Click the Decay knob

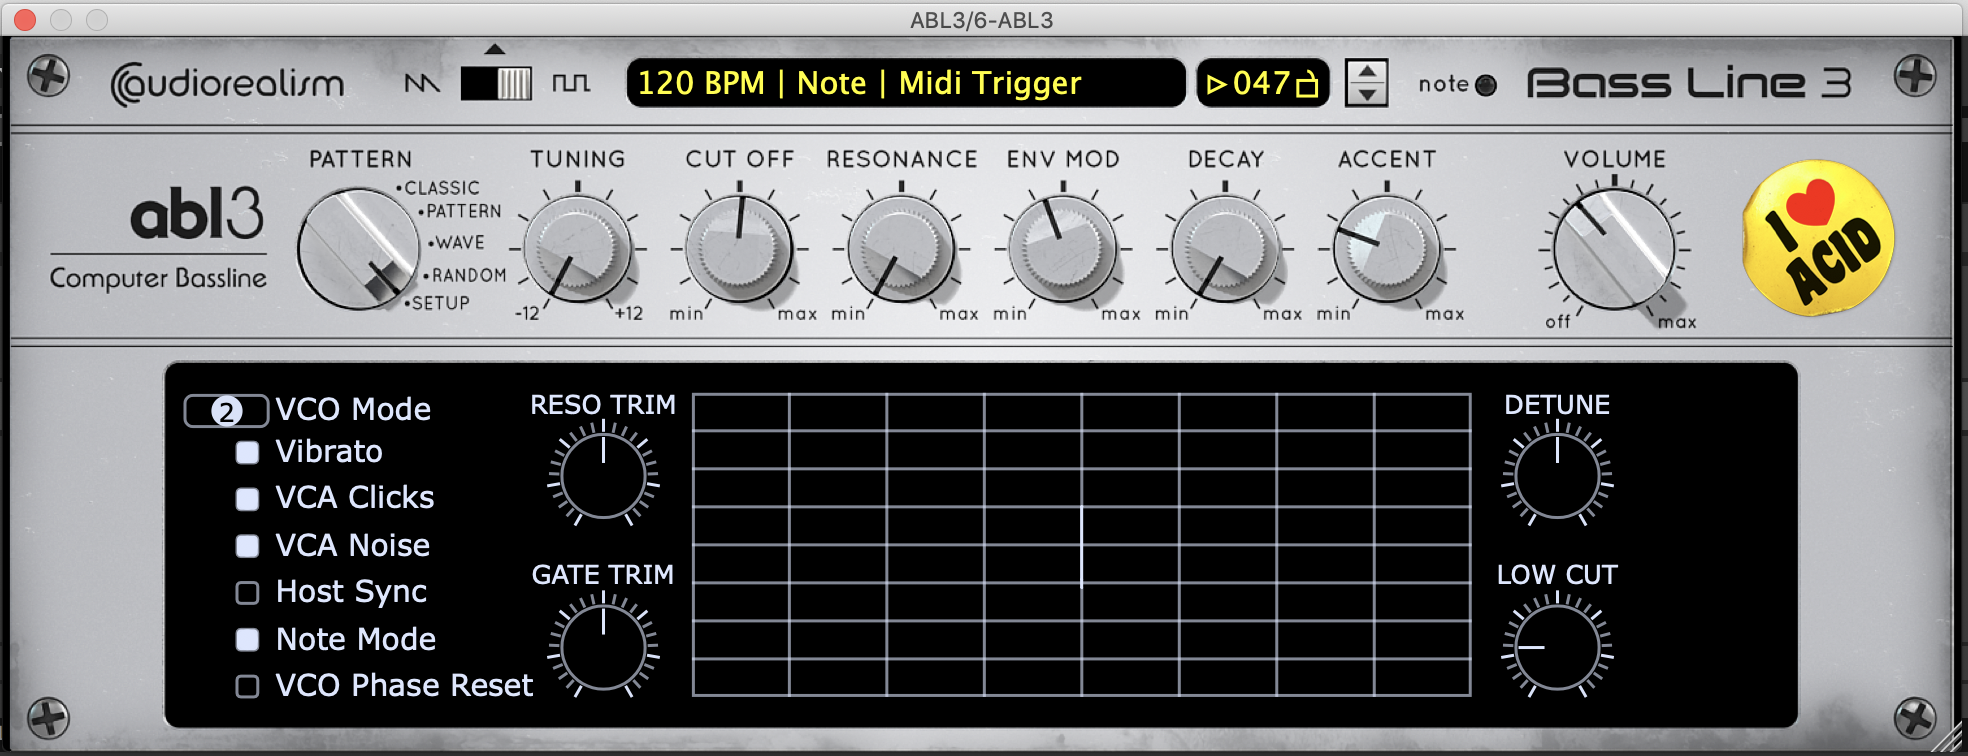[x=1224, y=248]
